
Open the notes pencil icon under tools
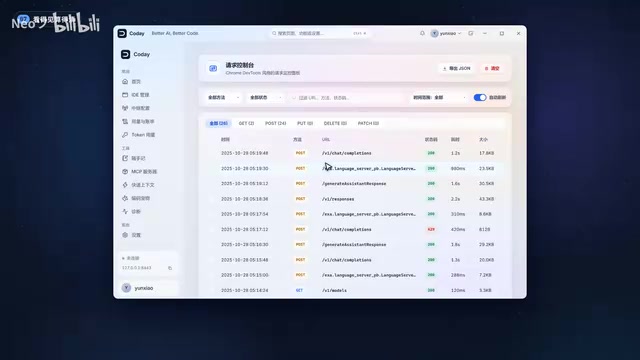pyautogui.click(x=125, y=158)
